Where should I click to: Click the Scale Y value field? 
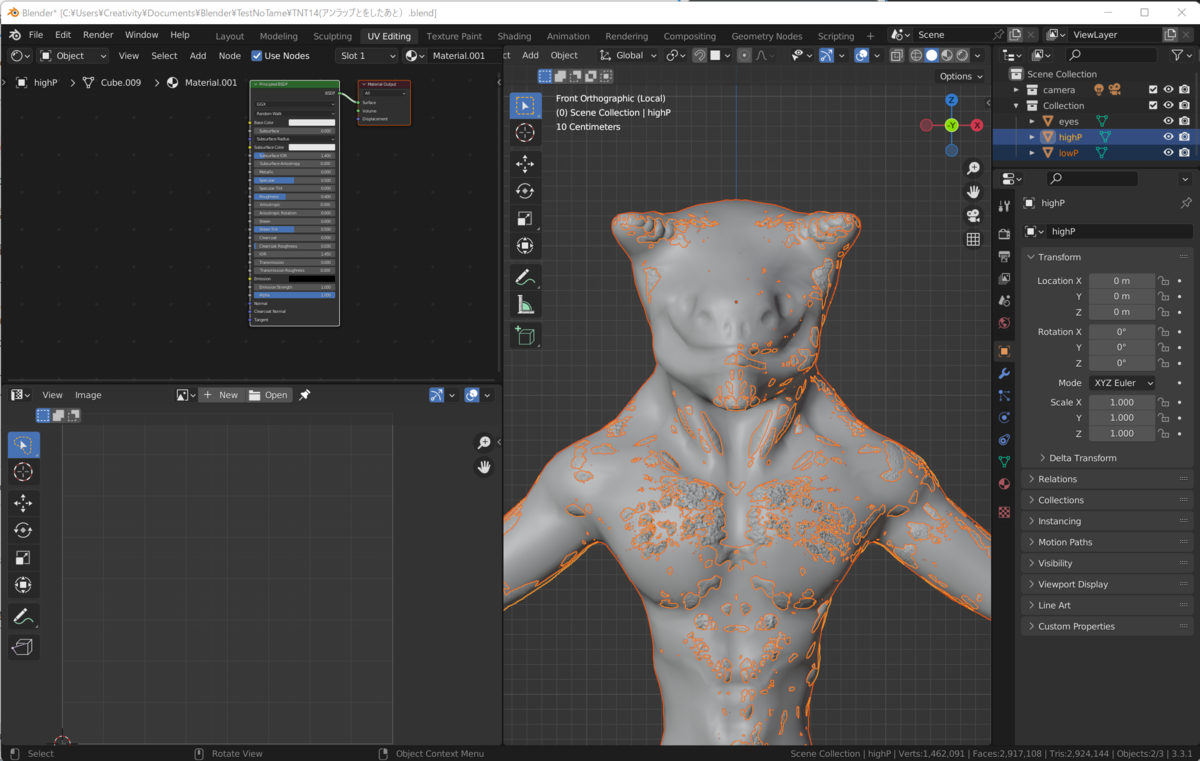(1122, 418)
